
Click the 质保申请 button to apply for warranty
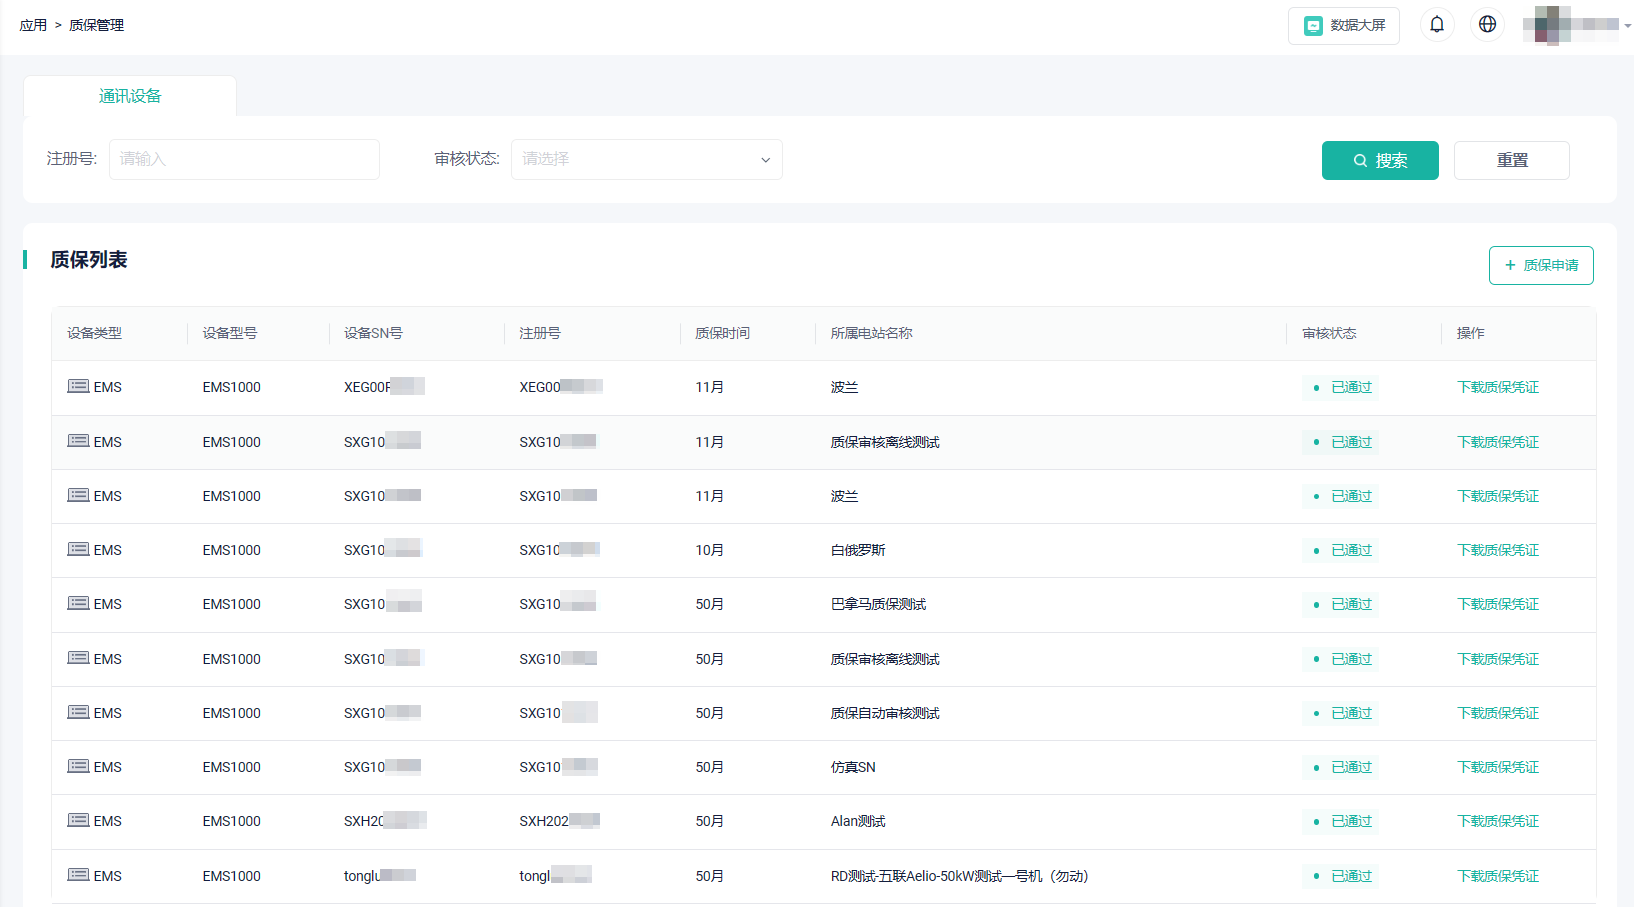[1541, 265]
